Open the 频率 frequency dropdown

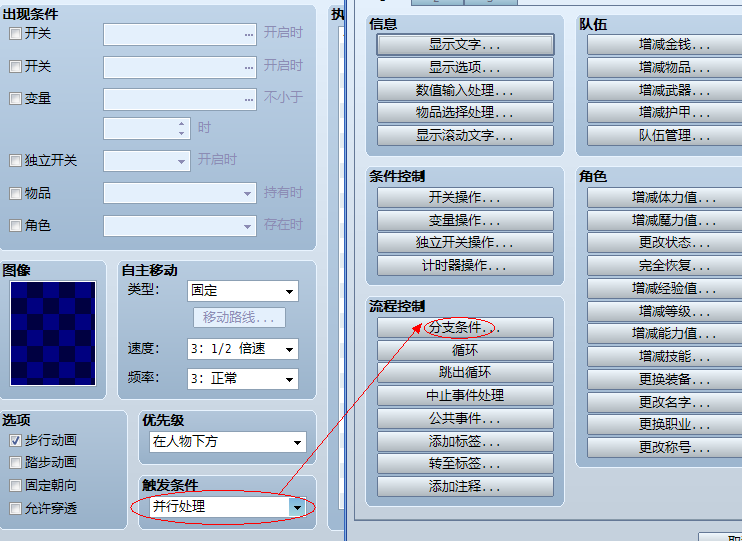[x=243, y=379]
